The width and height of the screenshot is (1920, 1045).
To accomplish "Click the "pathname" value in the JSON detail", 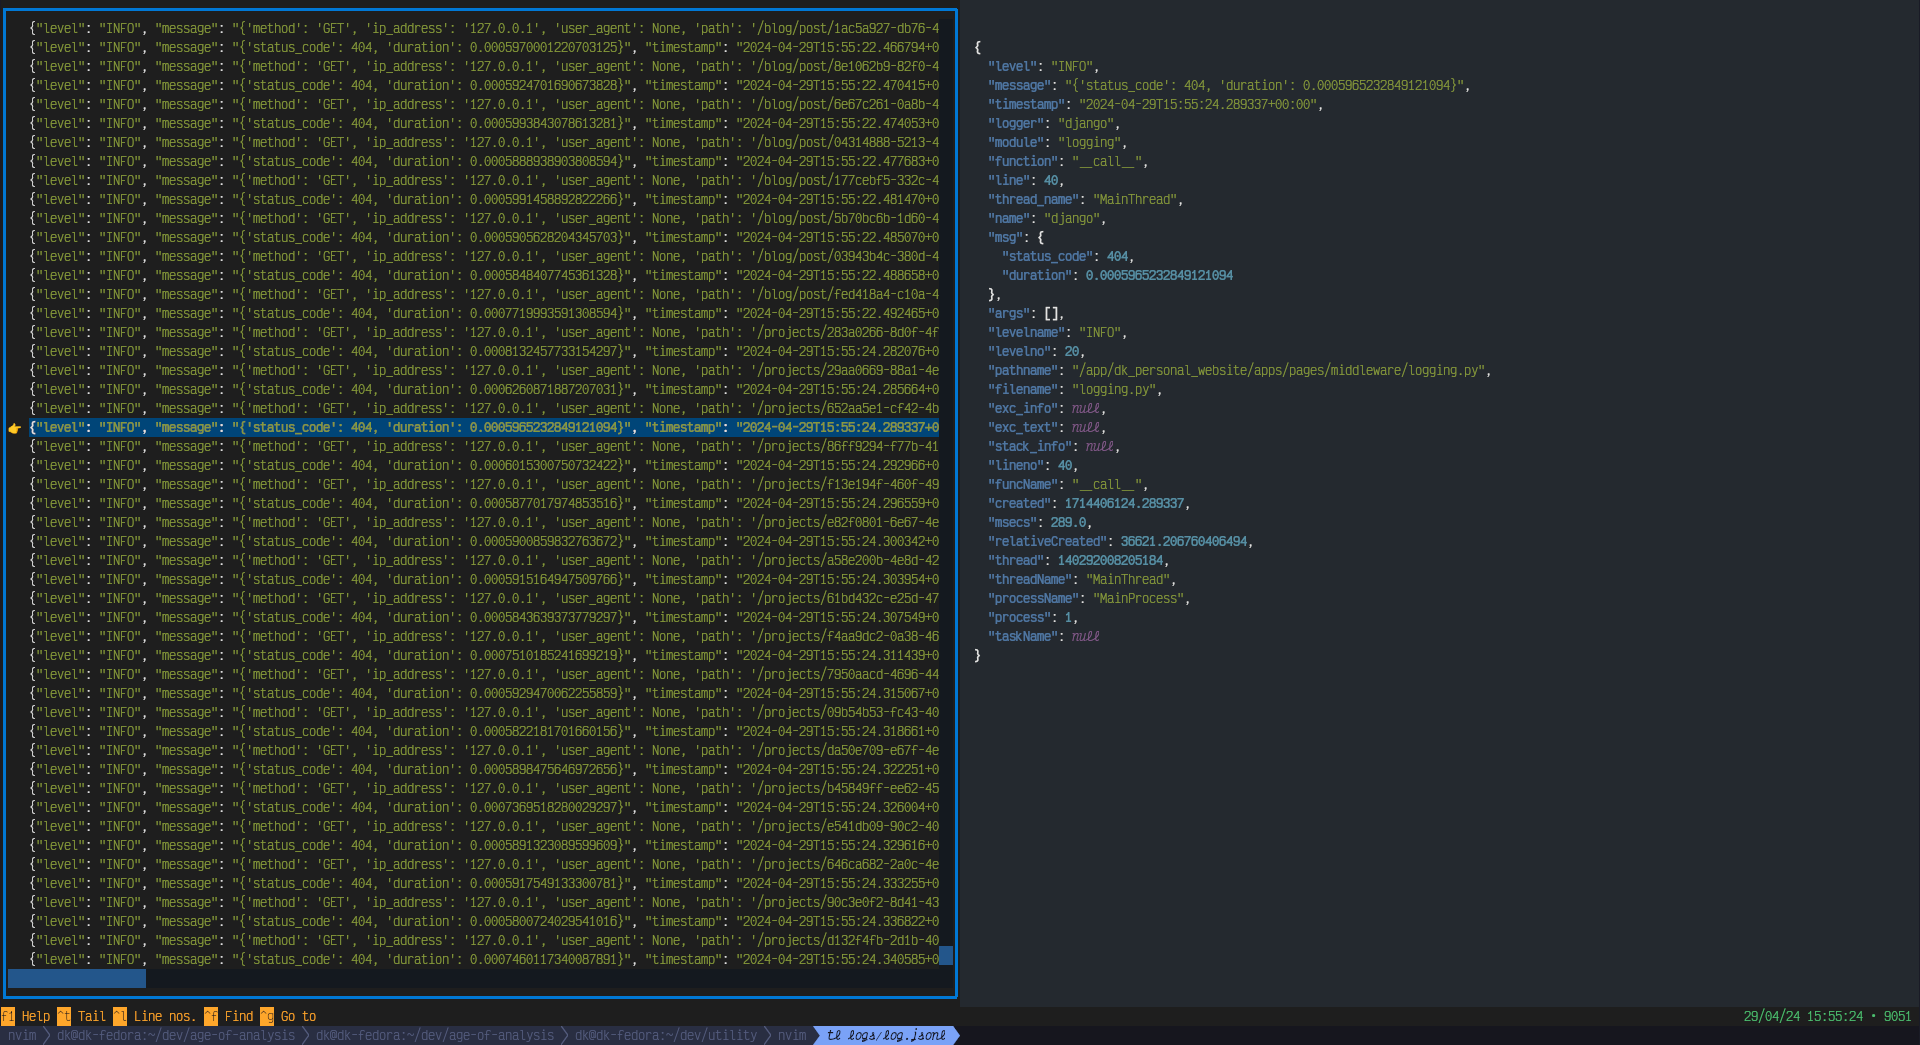I will [1278, 370].
